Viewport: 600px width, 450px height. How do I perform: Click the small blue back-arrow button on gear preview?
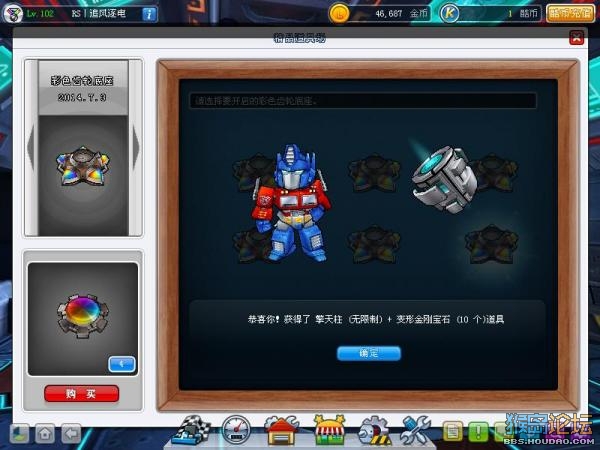(122, 364)
